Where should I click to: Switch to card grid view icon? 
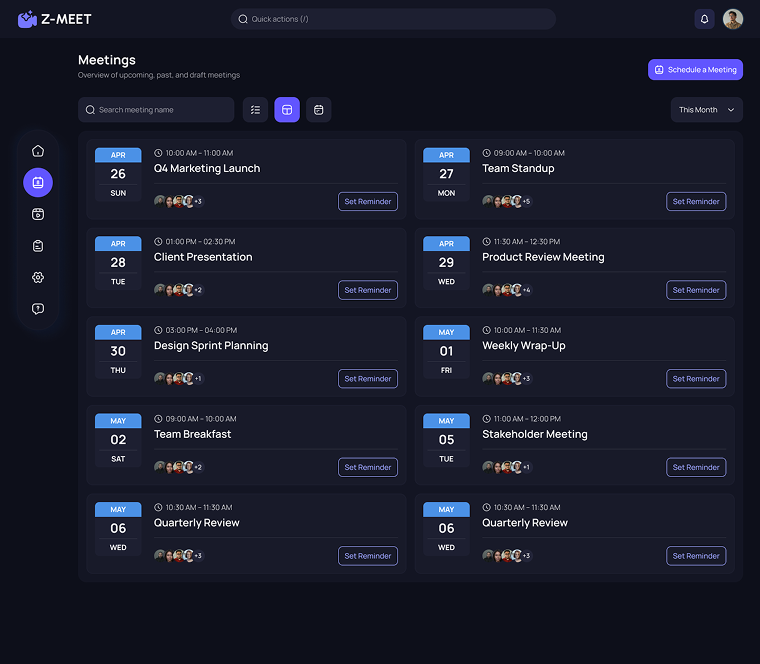(x=287, y=110)
